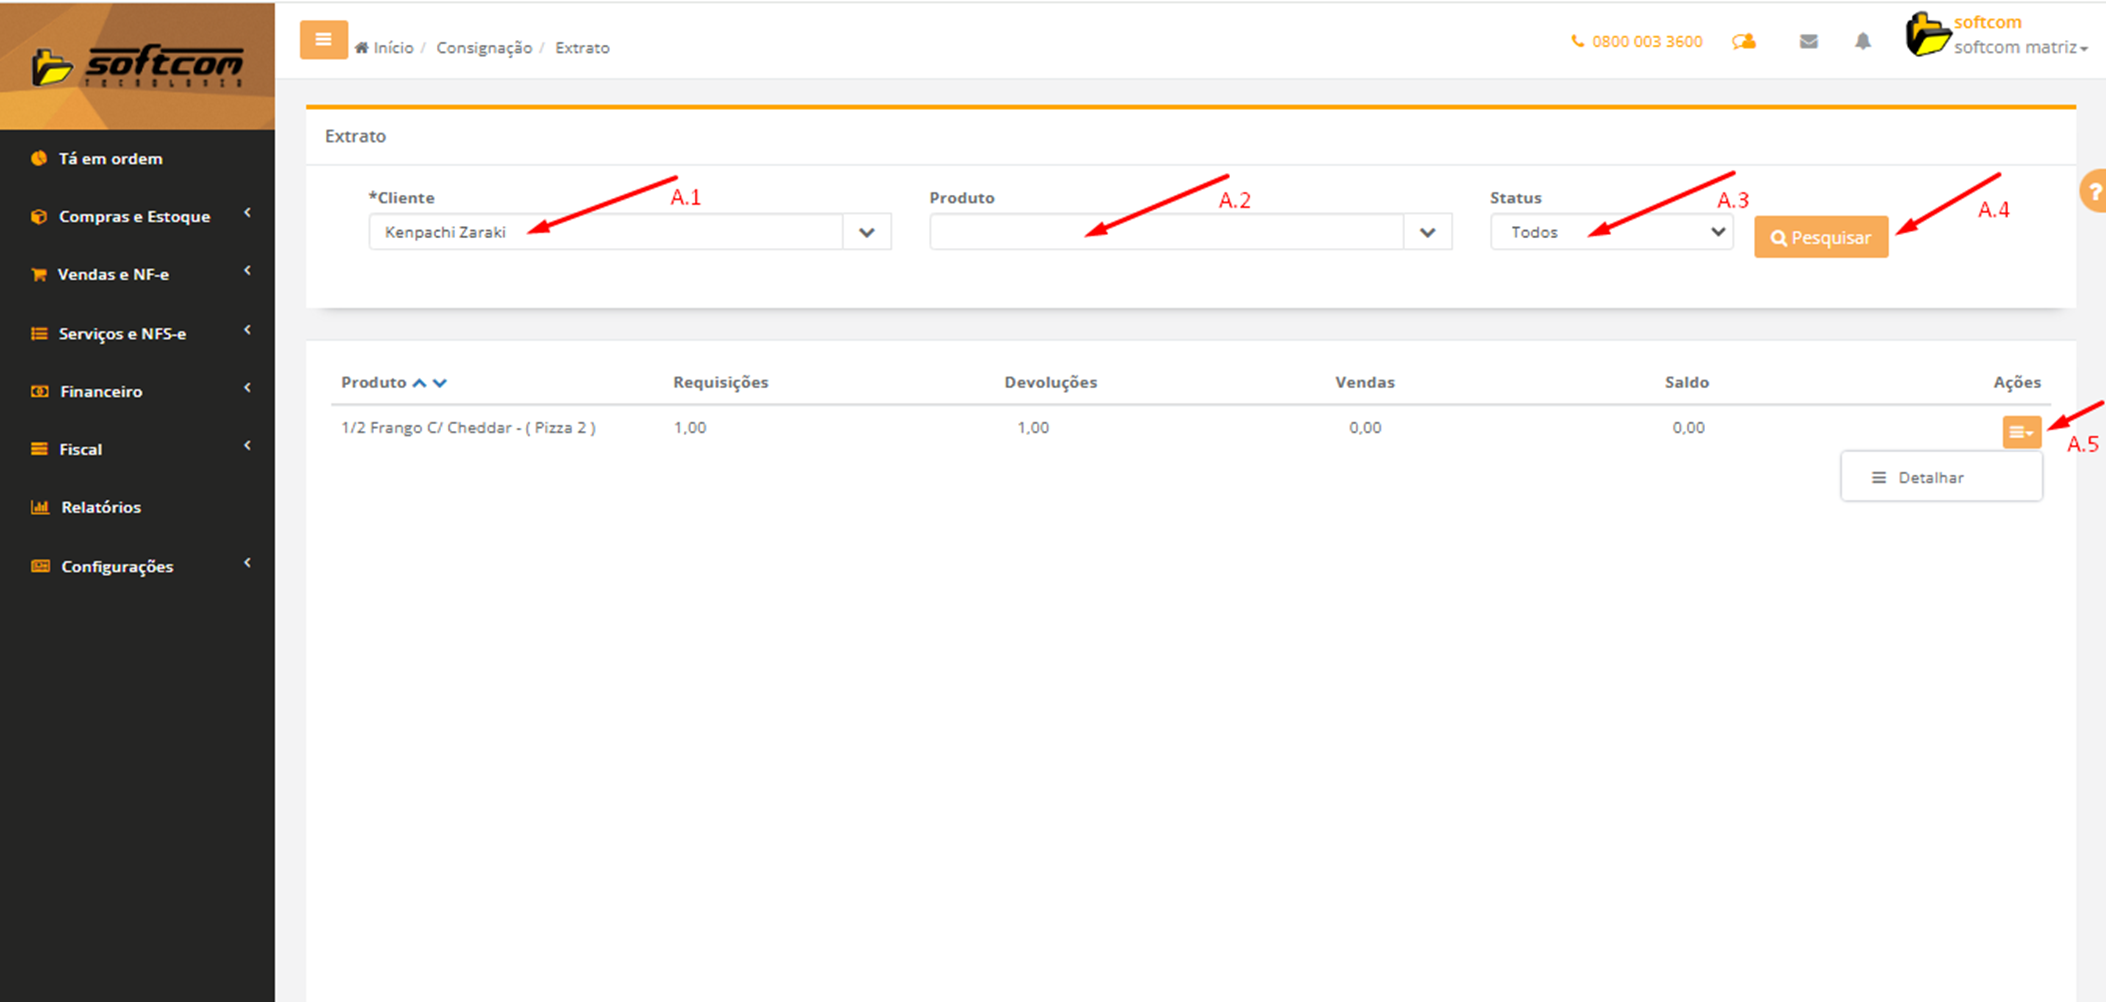Viewport: 2106px width, 1002px height.
Task: Click the Pesquisar search button
Action: (1820, 238)
